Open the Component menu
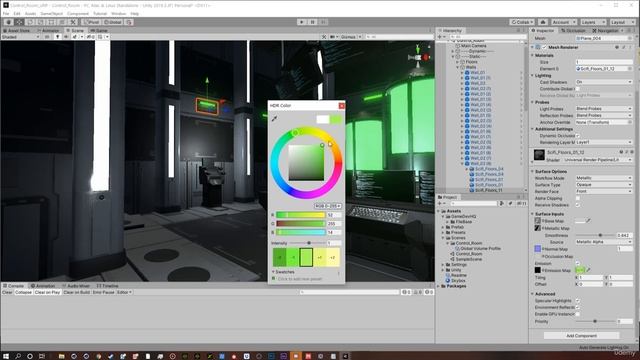 78,13
